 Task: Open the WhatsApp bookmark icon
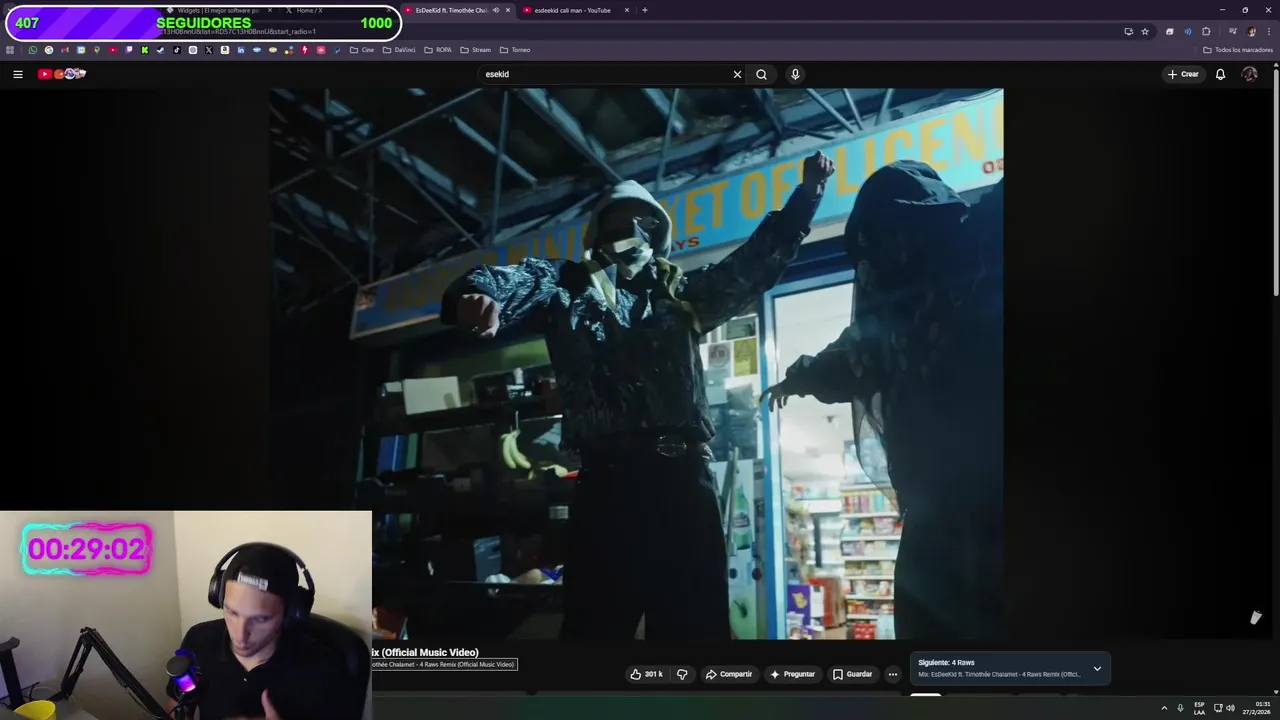click(33, 50)
